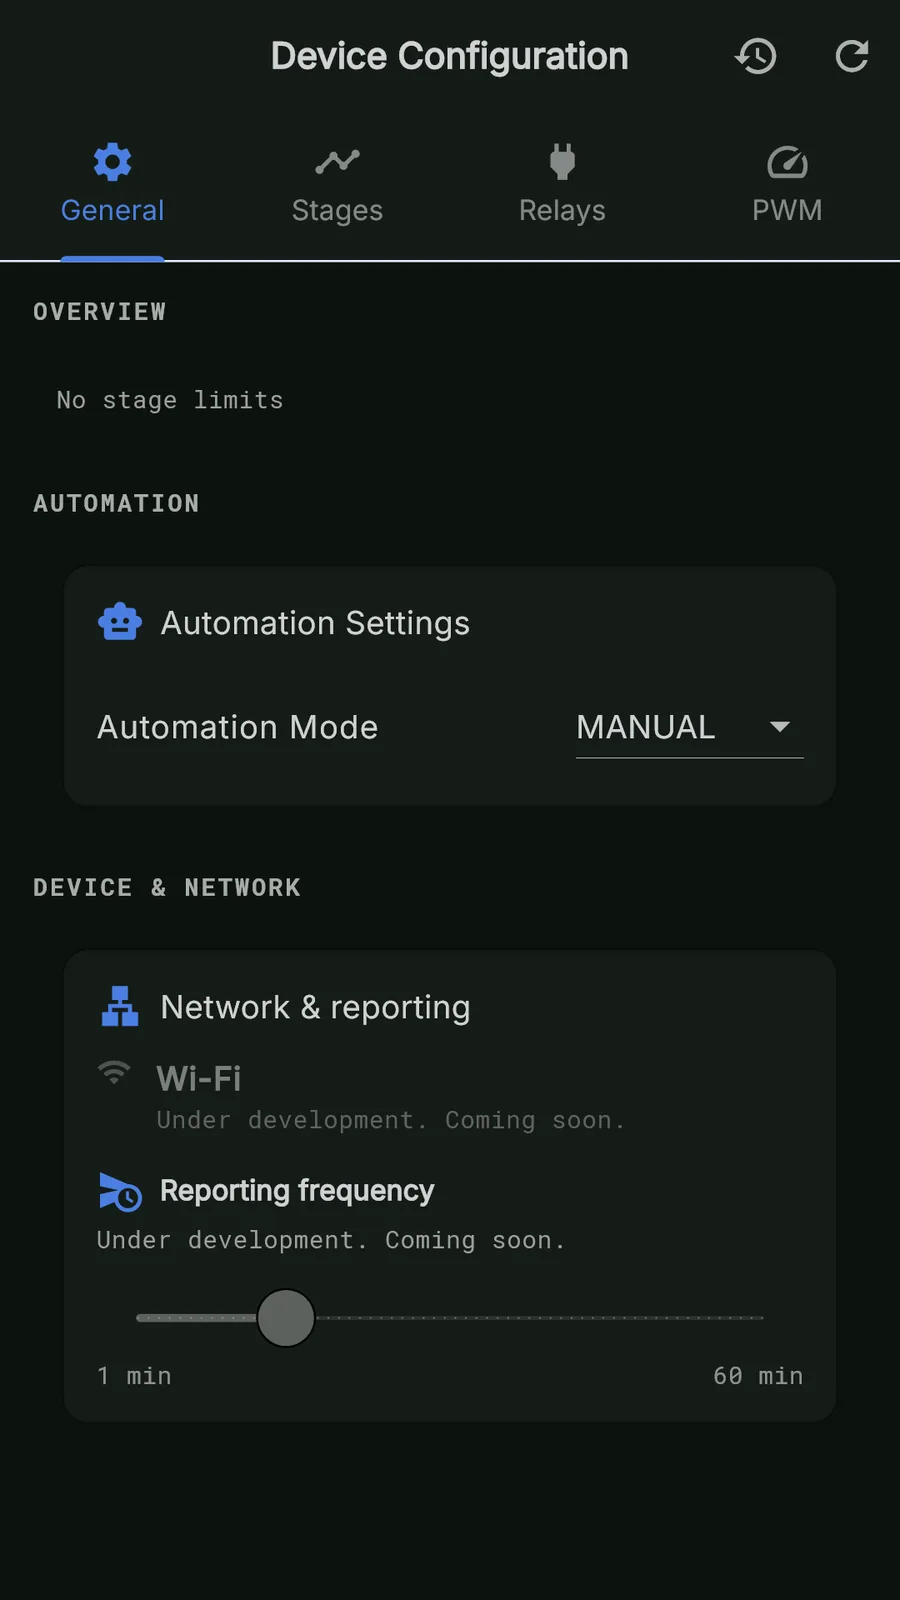Click the Network & reporting icon
The image size is (900, 1600).
tap(120, 1006)
